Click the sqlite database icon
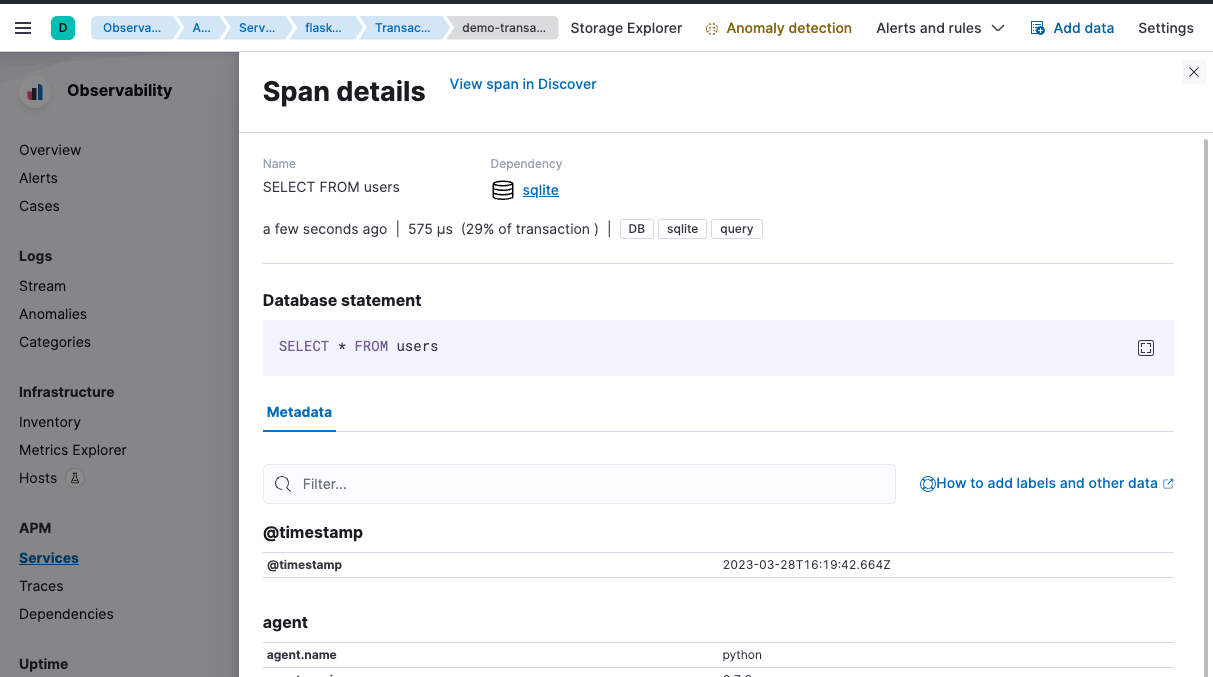The image size is (1213, 677). coord(503,190)
